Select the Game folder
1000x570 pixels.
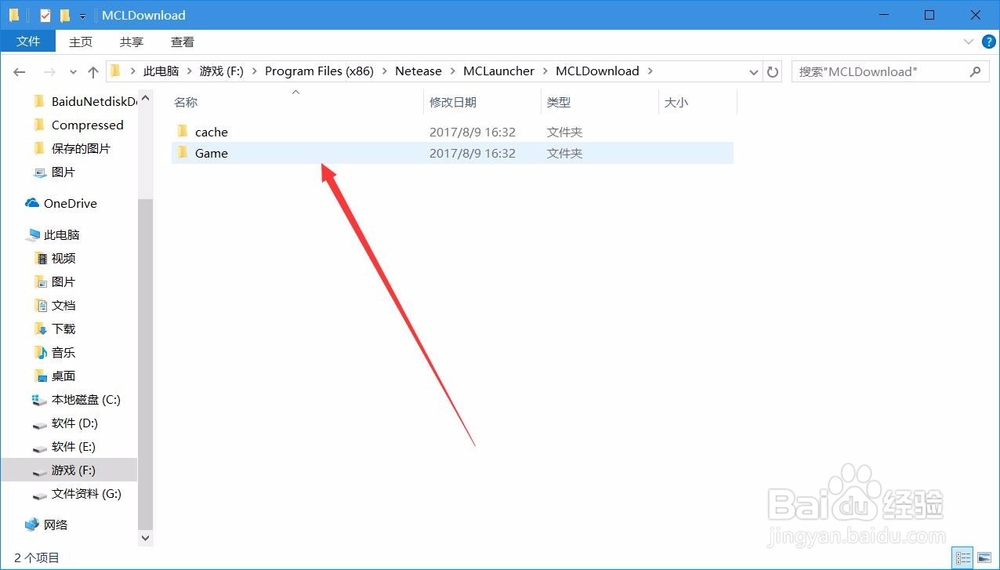click(452, 153)
